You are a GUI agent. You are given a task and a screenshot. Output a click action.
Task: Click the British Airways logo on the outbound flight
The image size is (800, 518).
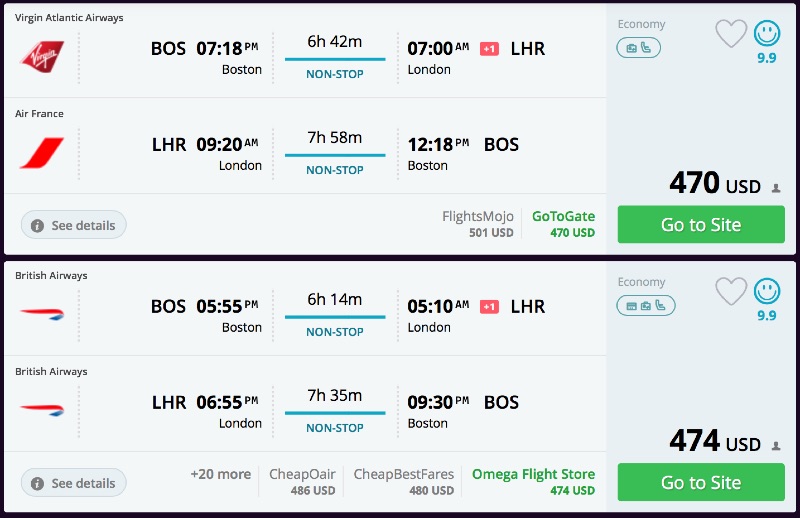42,312
